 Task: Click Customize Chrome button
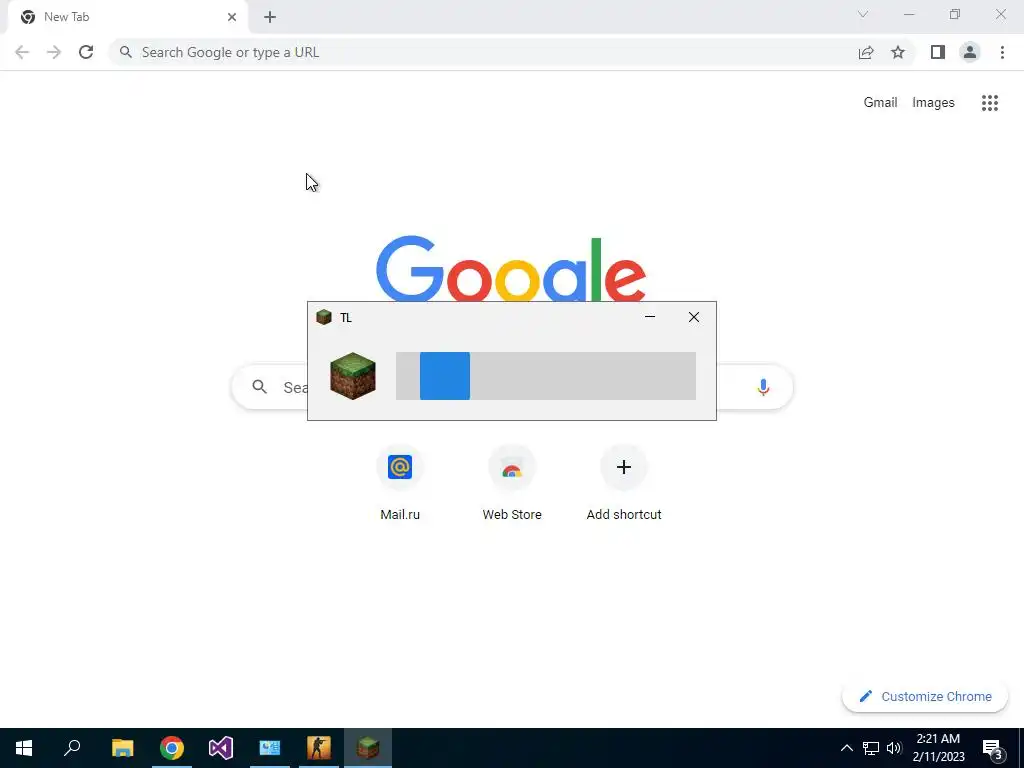click(925, 697)
